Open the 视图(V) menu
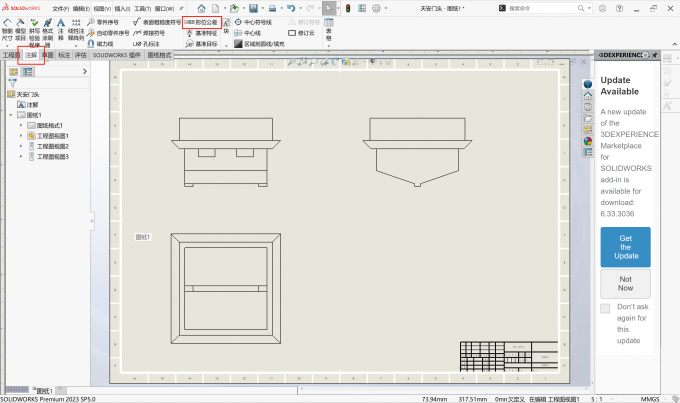The width and height of the screenshot is (680, 403). coord(102,9)
